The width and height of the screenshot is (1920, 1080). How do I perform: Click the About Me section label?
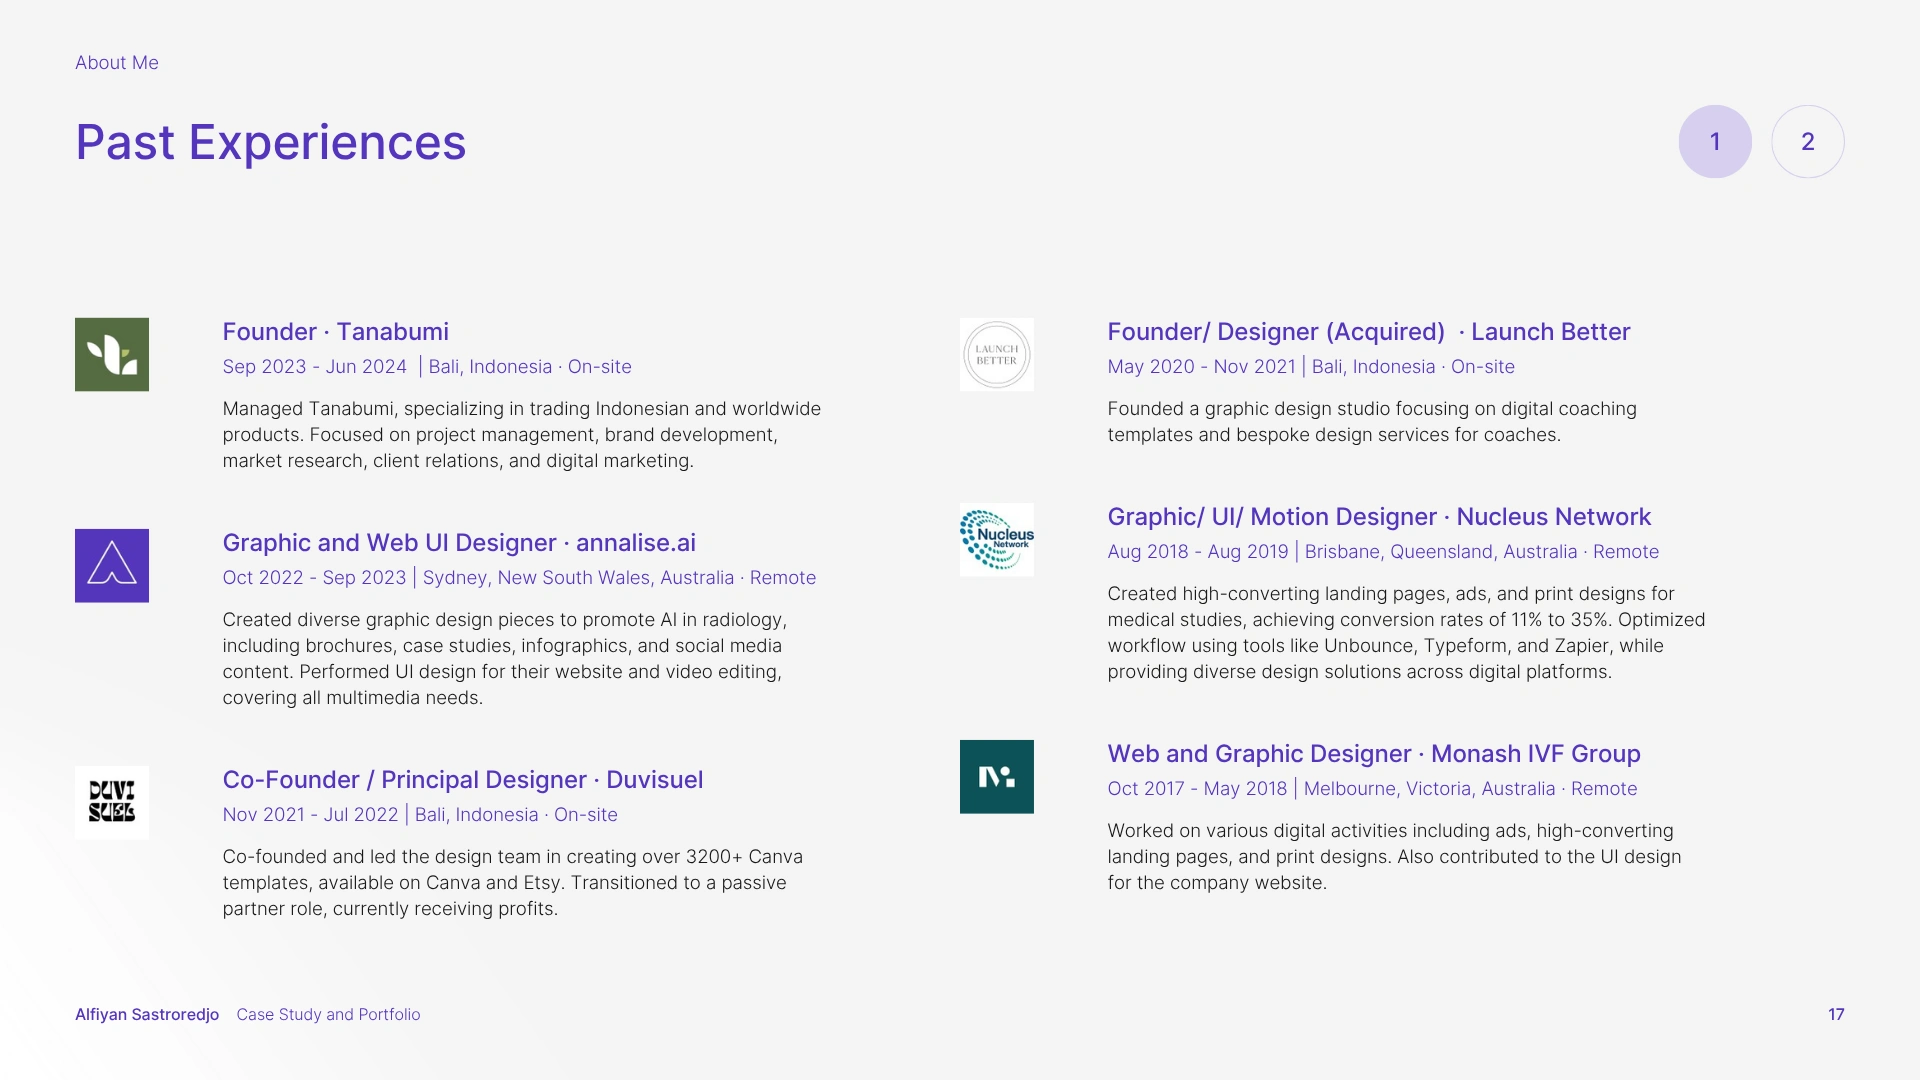point(116,63)
